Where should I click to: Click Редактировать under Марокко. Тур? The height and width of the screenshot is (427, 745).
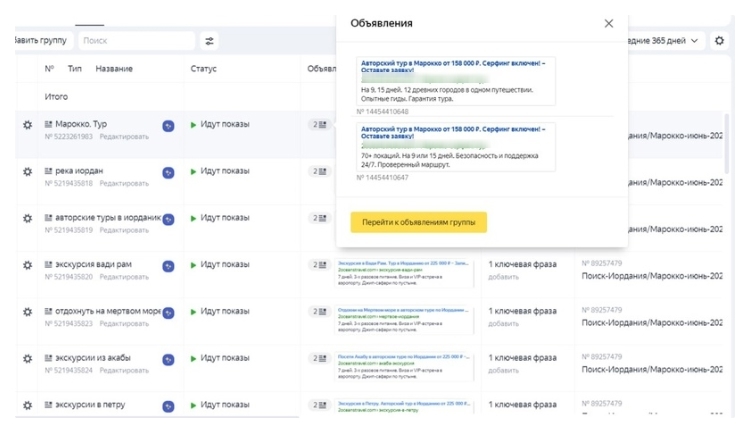pos(124,137)
